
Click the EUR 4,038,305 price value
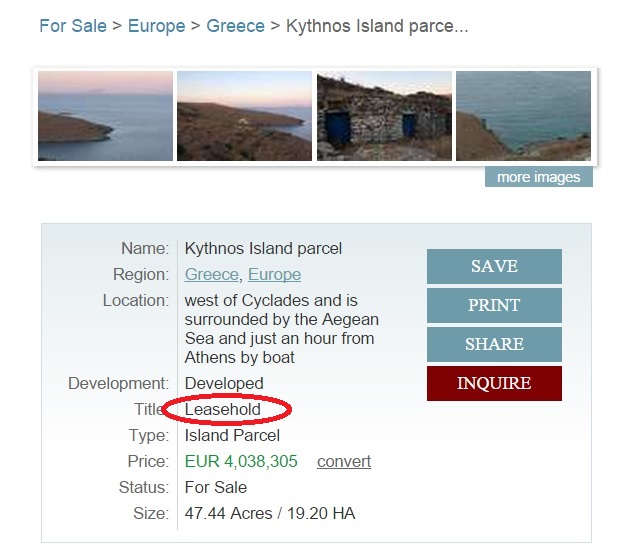(x=241, y=461)
